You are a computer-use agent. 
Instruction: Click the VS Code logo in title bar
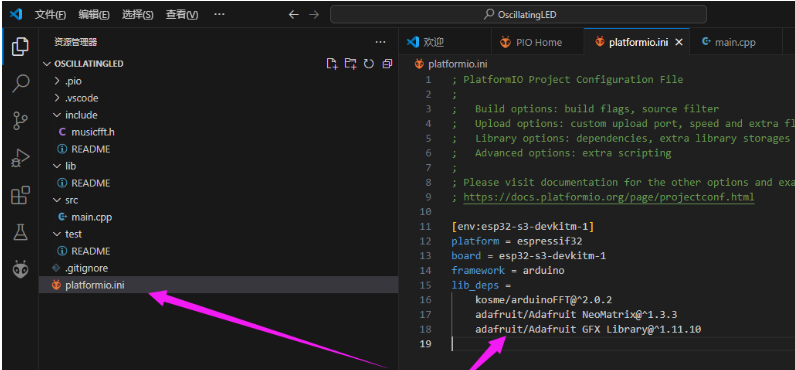point(16,14)
